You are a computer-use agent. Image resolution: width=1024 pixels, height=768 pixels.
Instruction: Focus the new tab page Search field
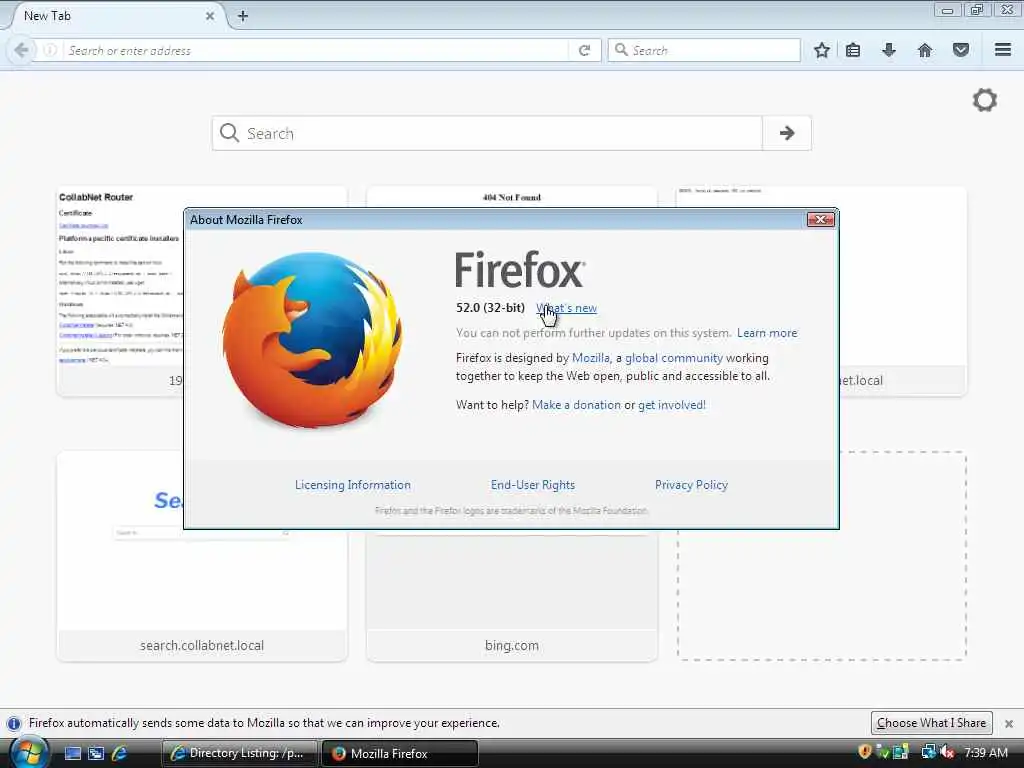click(x=487, y=133)
